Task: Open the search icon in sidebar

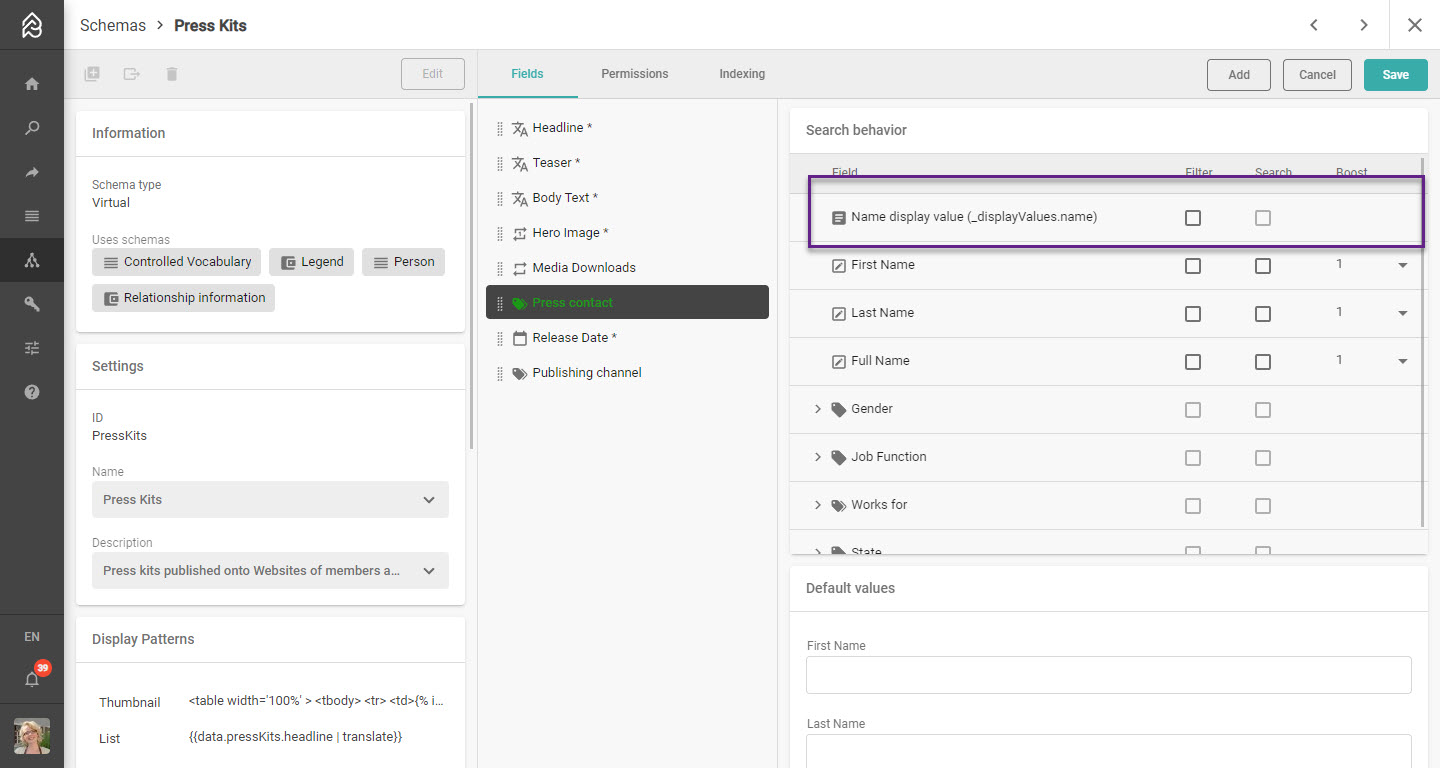Action: (x=32, y=128)
